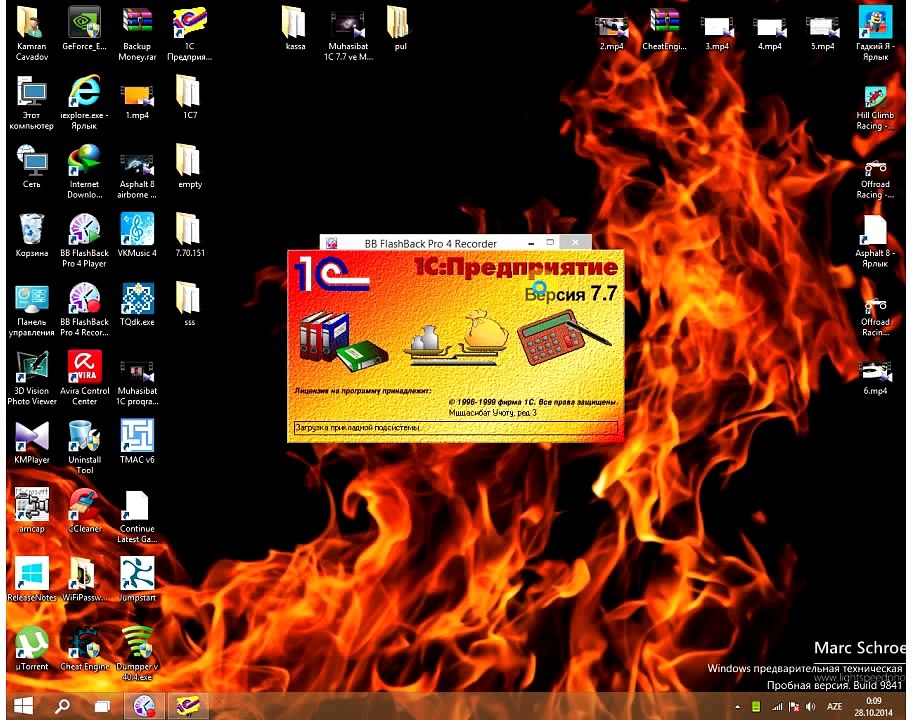Launch Internet Download Manager shortcut
Image resolution: width=912 pixels, height=720 pixels.
coord(84,171)
